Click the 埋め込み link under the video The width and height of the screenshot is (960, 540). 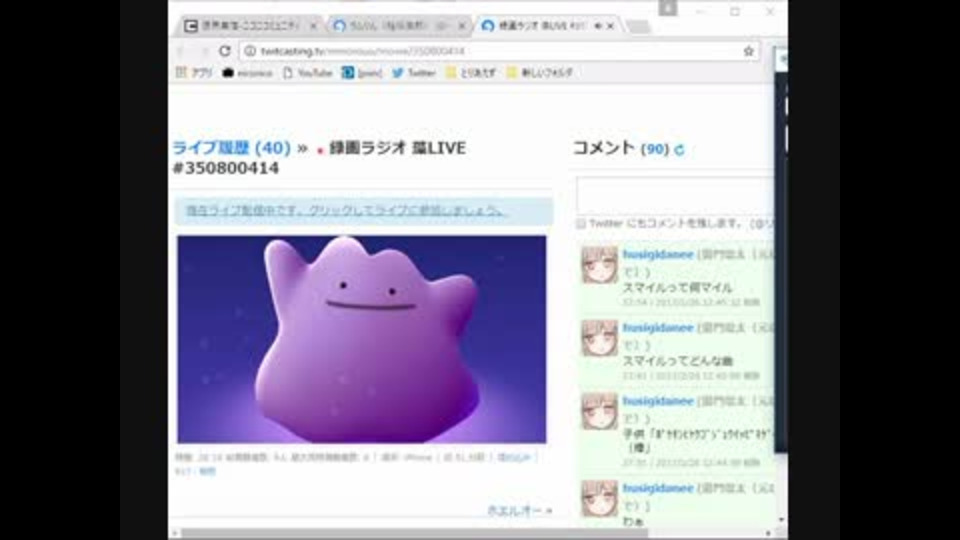(x=514, y=457)
